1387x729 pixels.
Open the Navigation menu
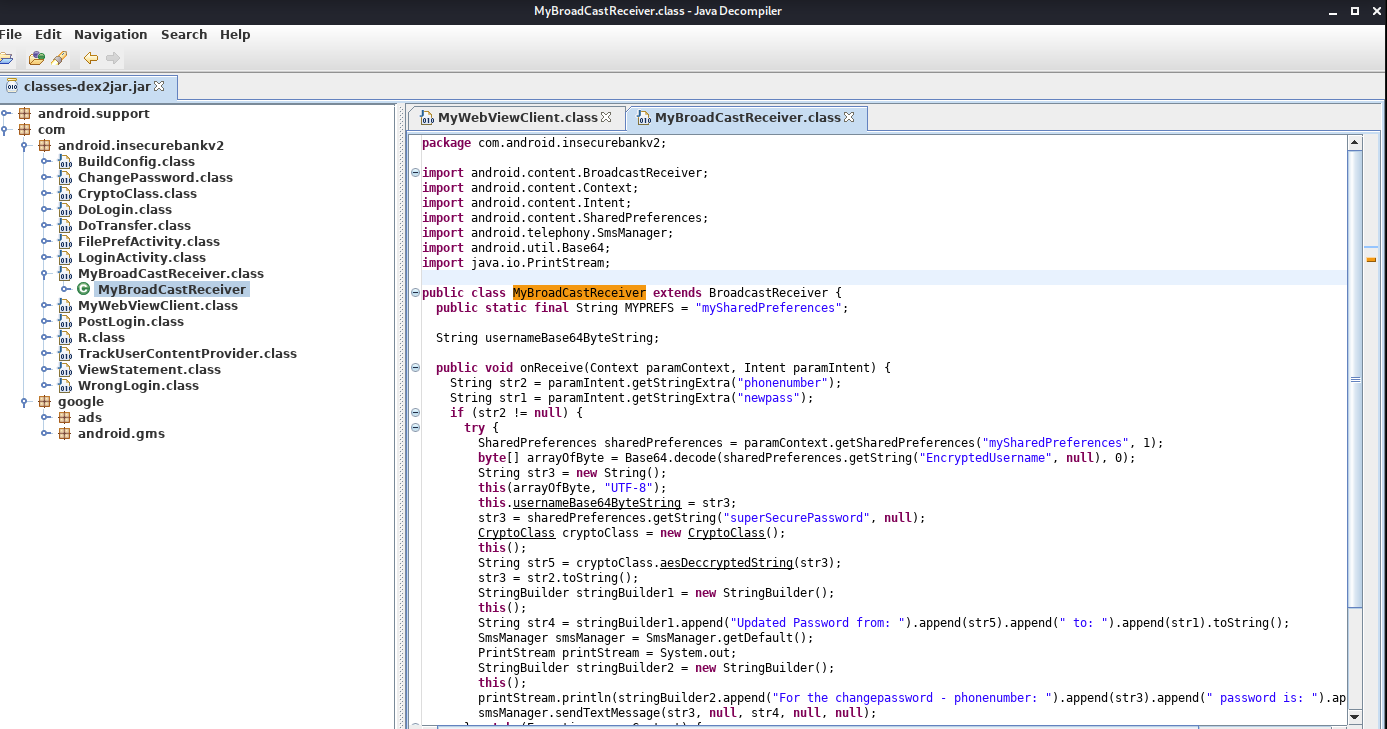110,34
